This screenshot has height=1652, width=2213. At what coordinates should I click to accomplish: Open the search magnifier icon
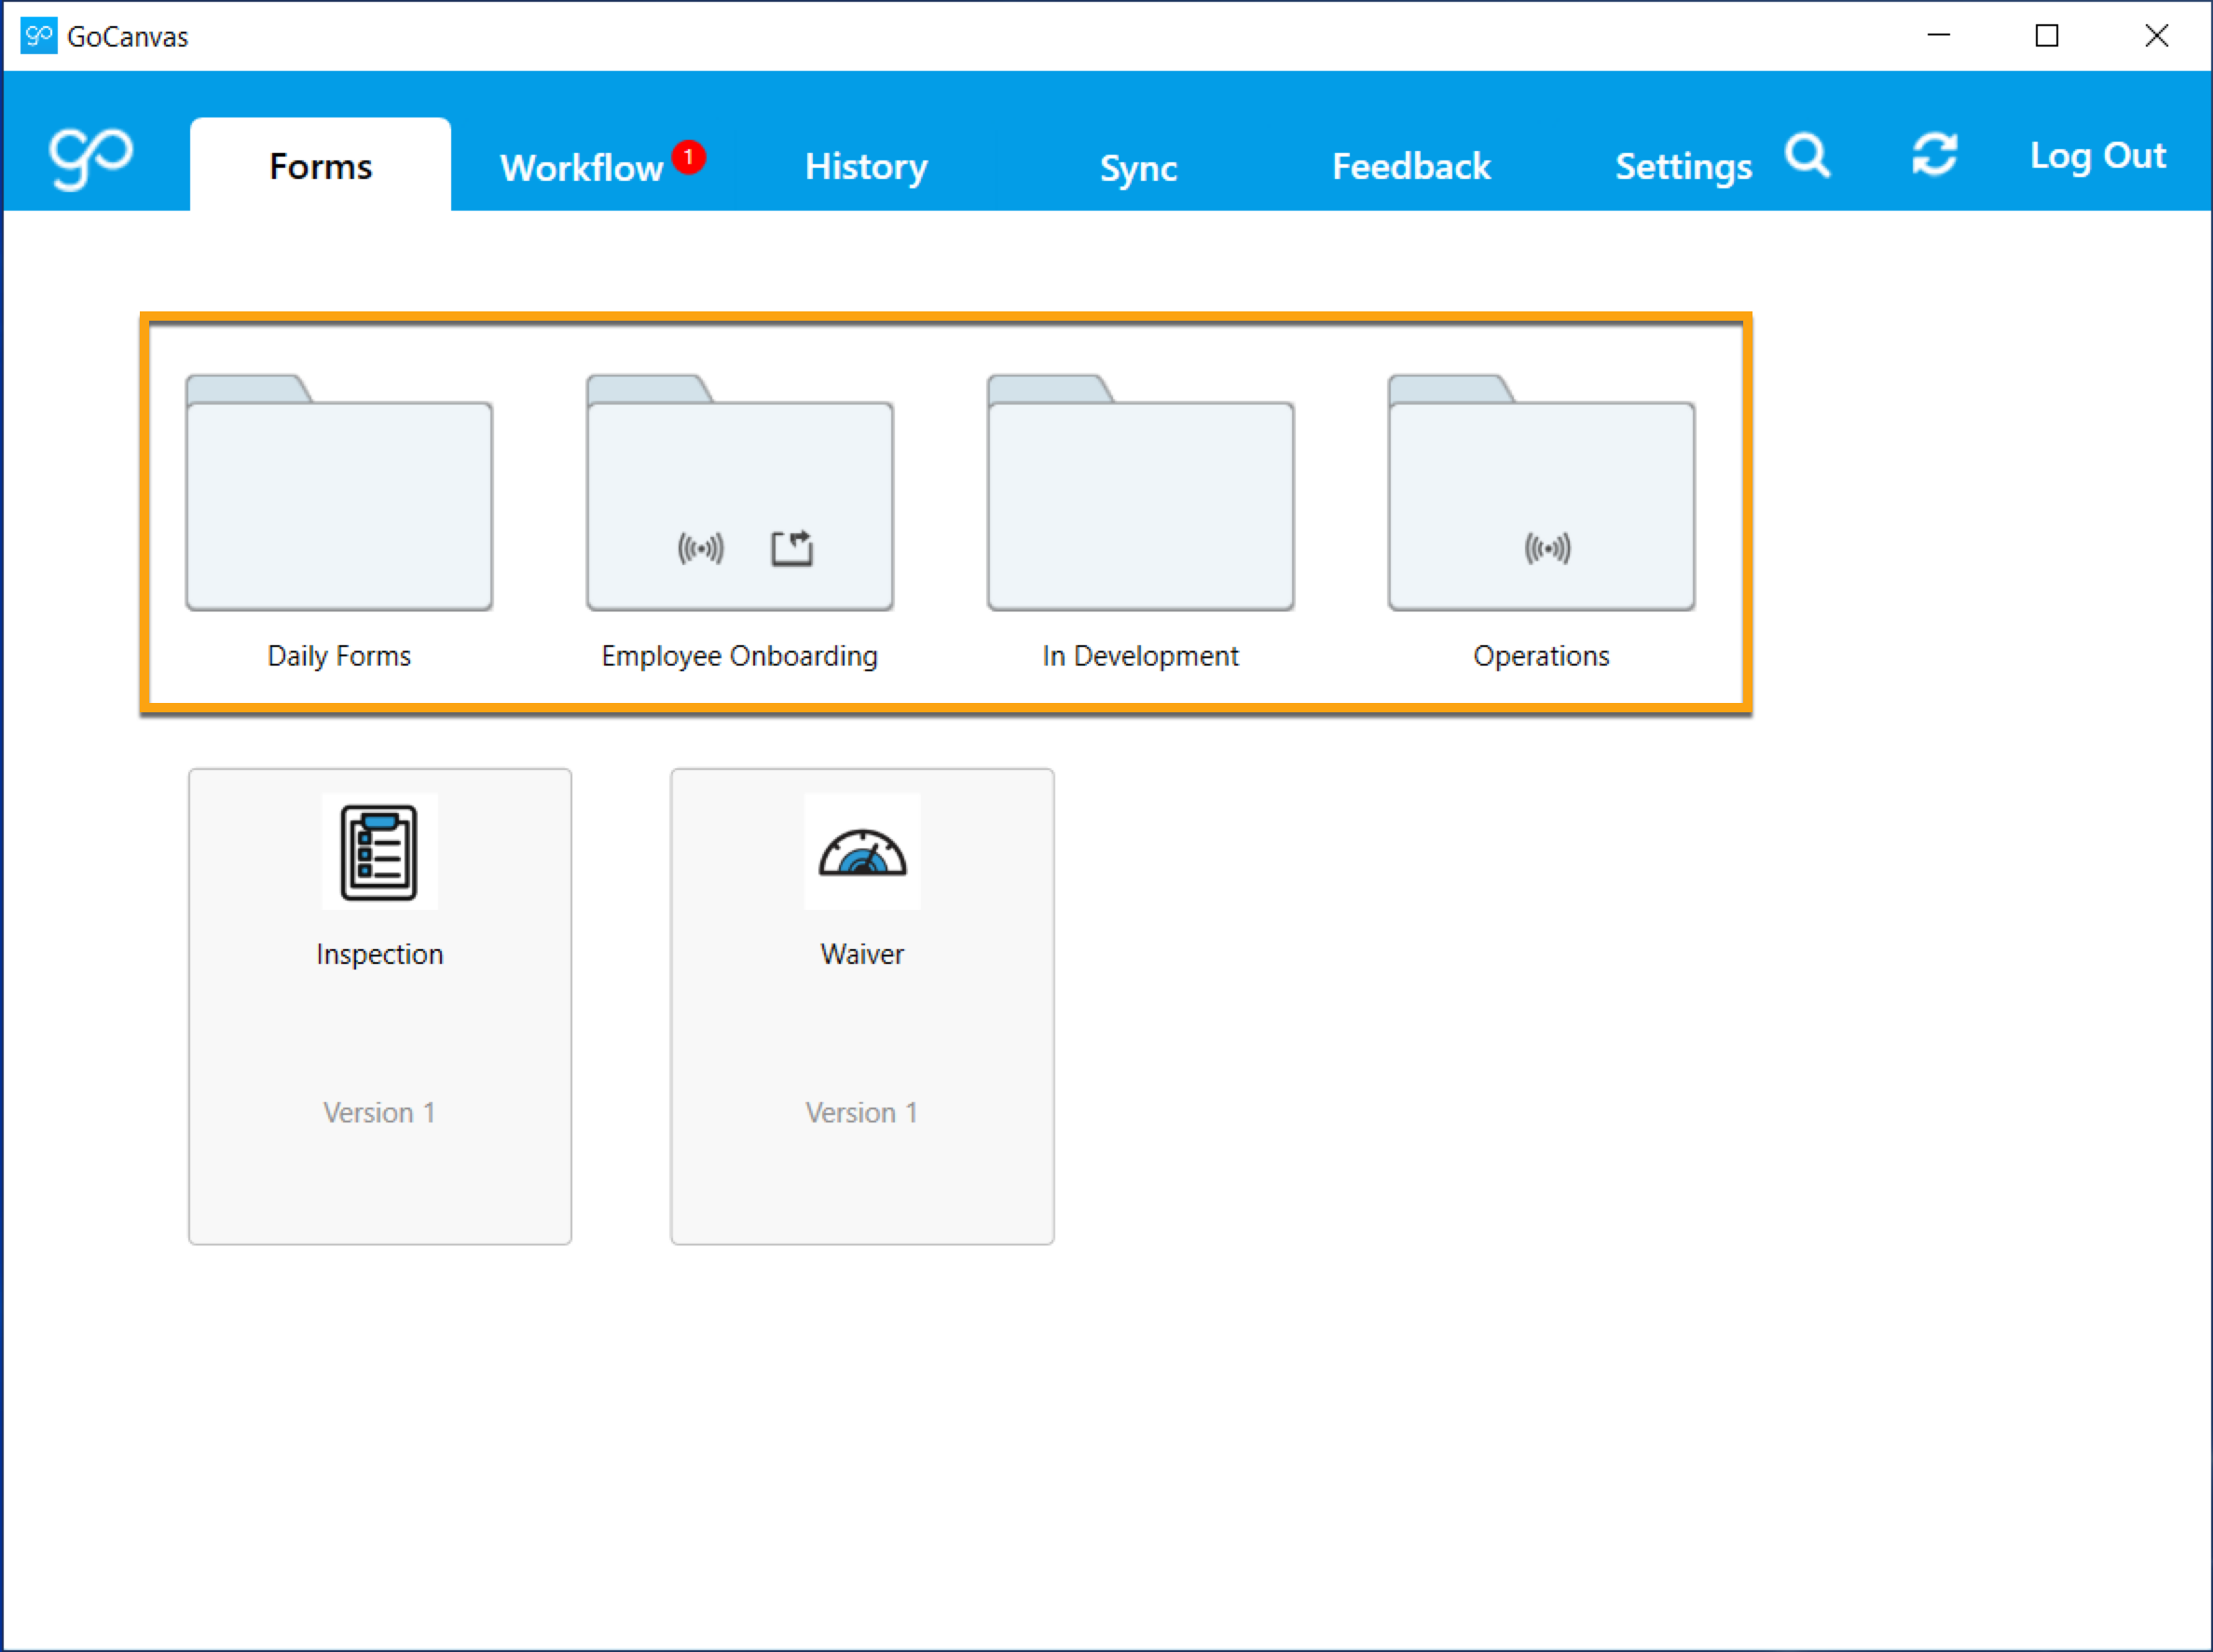click(x=1807, y=156)
